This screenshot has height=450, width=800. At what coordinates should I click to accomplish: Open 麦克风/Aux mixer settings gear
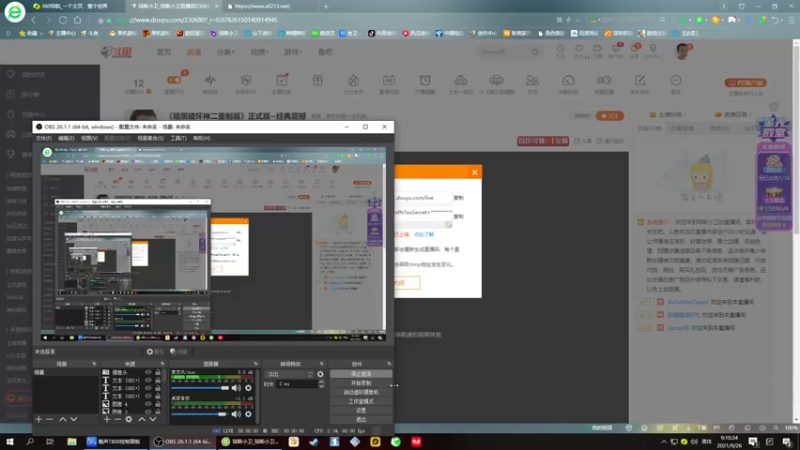coord(248,388)
